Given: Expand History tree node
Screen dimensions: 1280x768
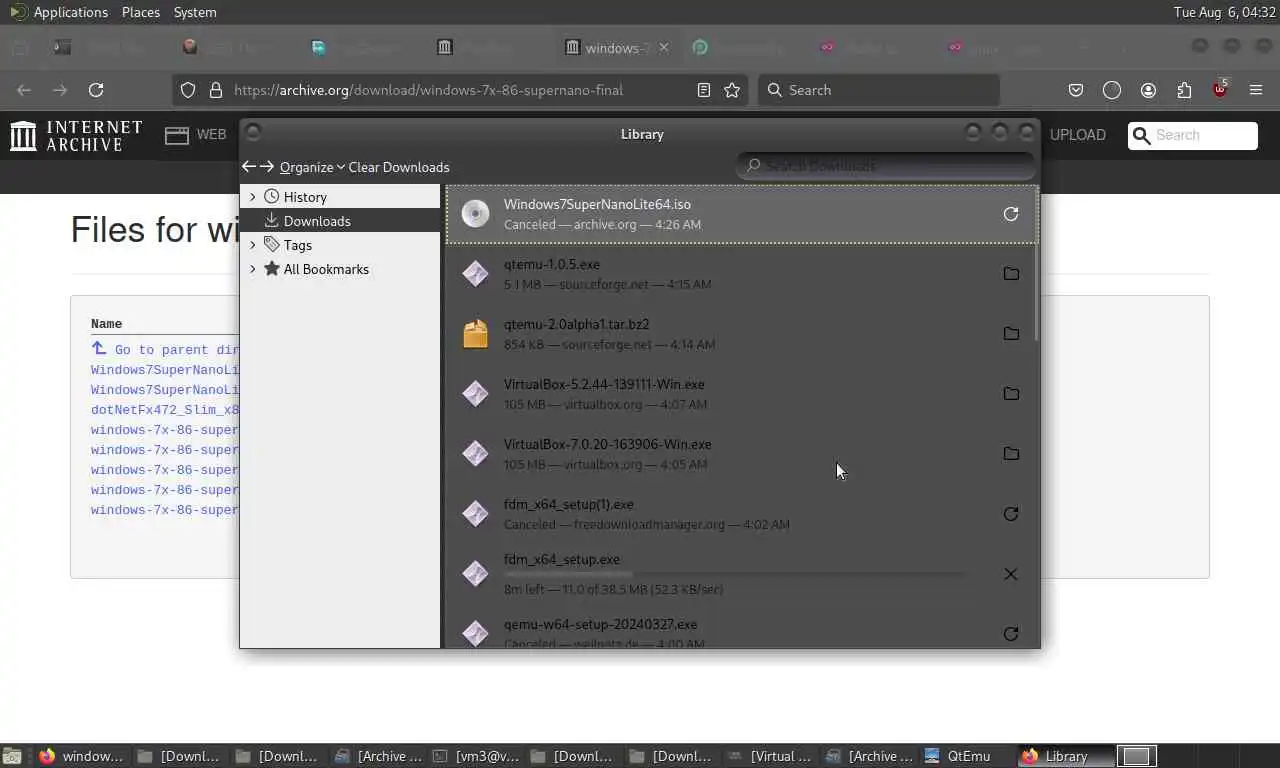Looking at the screenshot, I should tap(252, 197).
